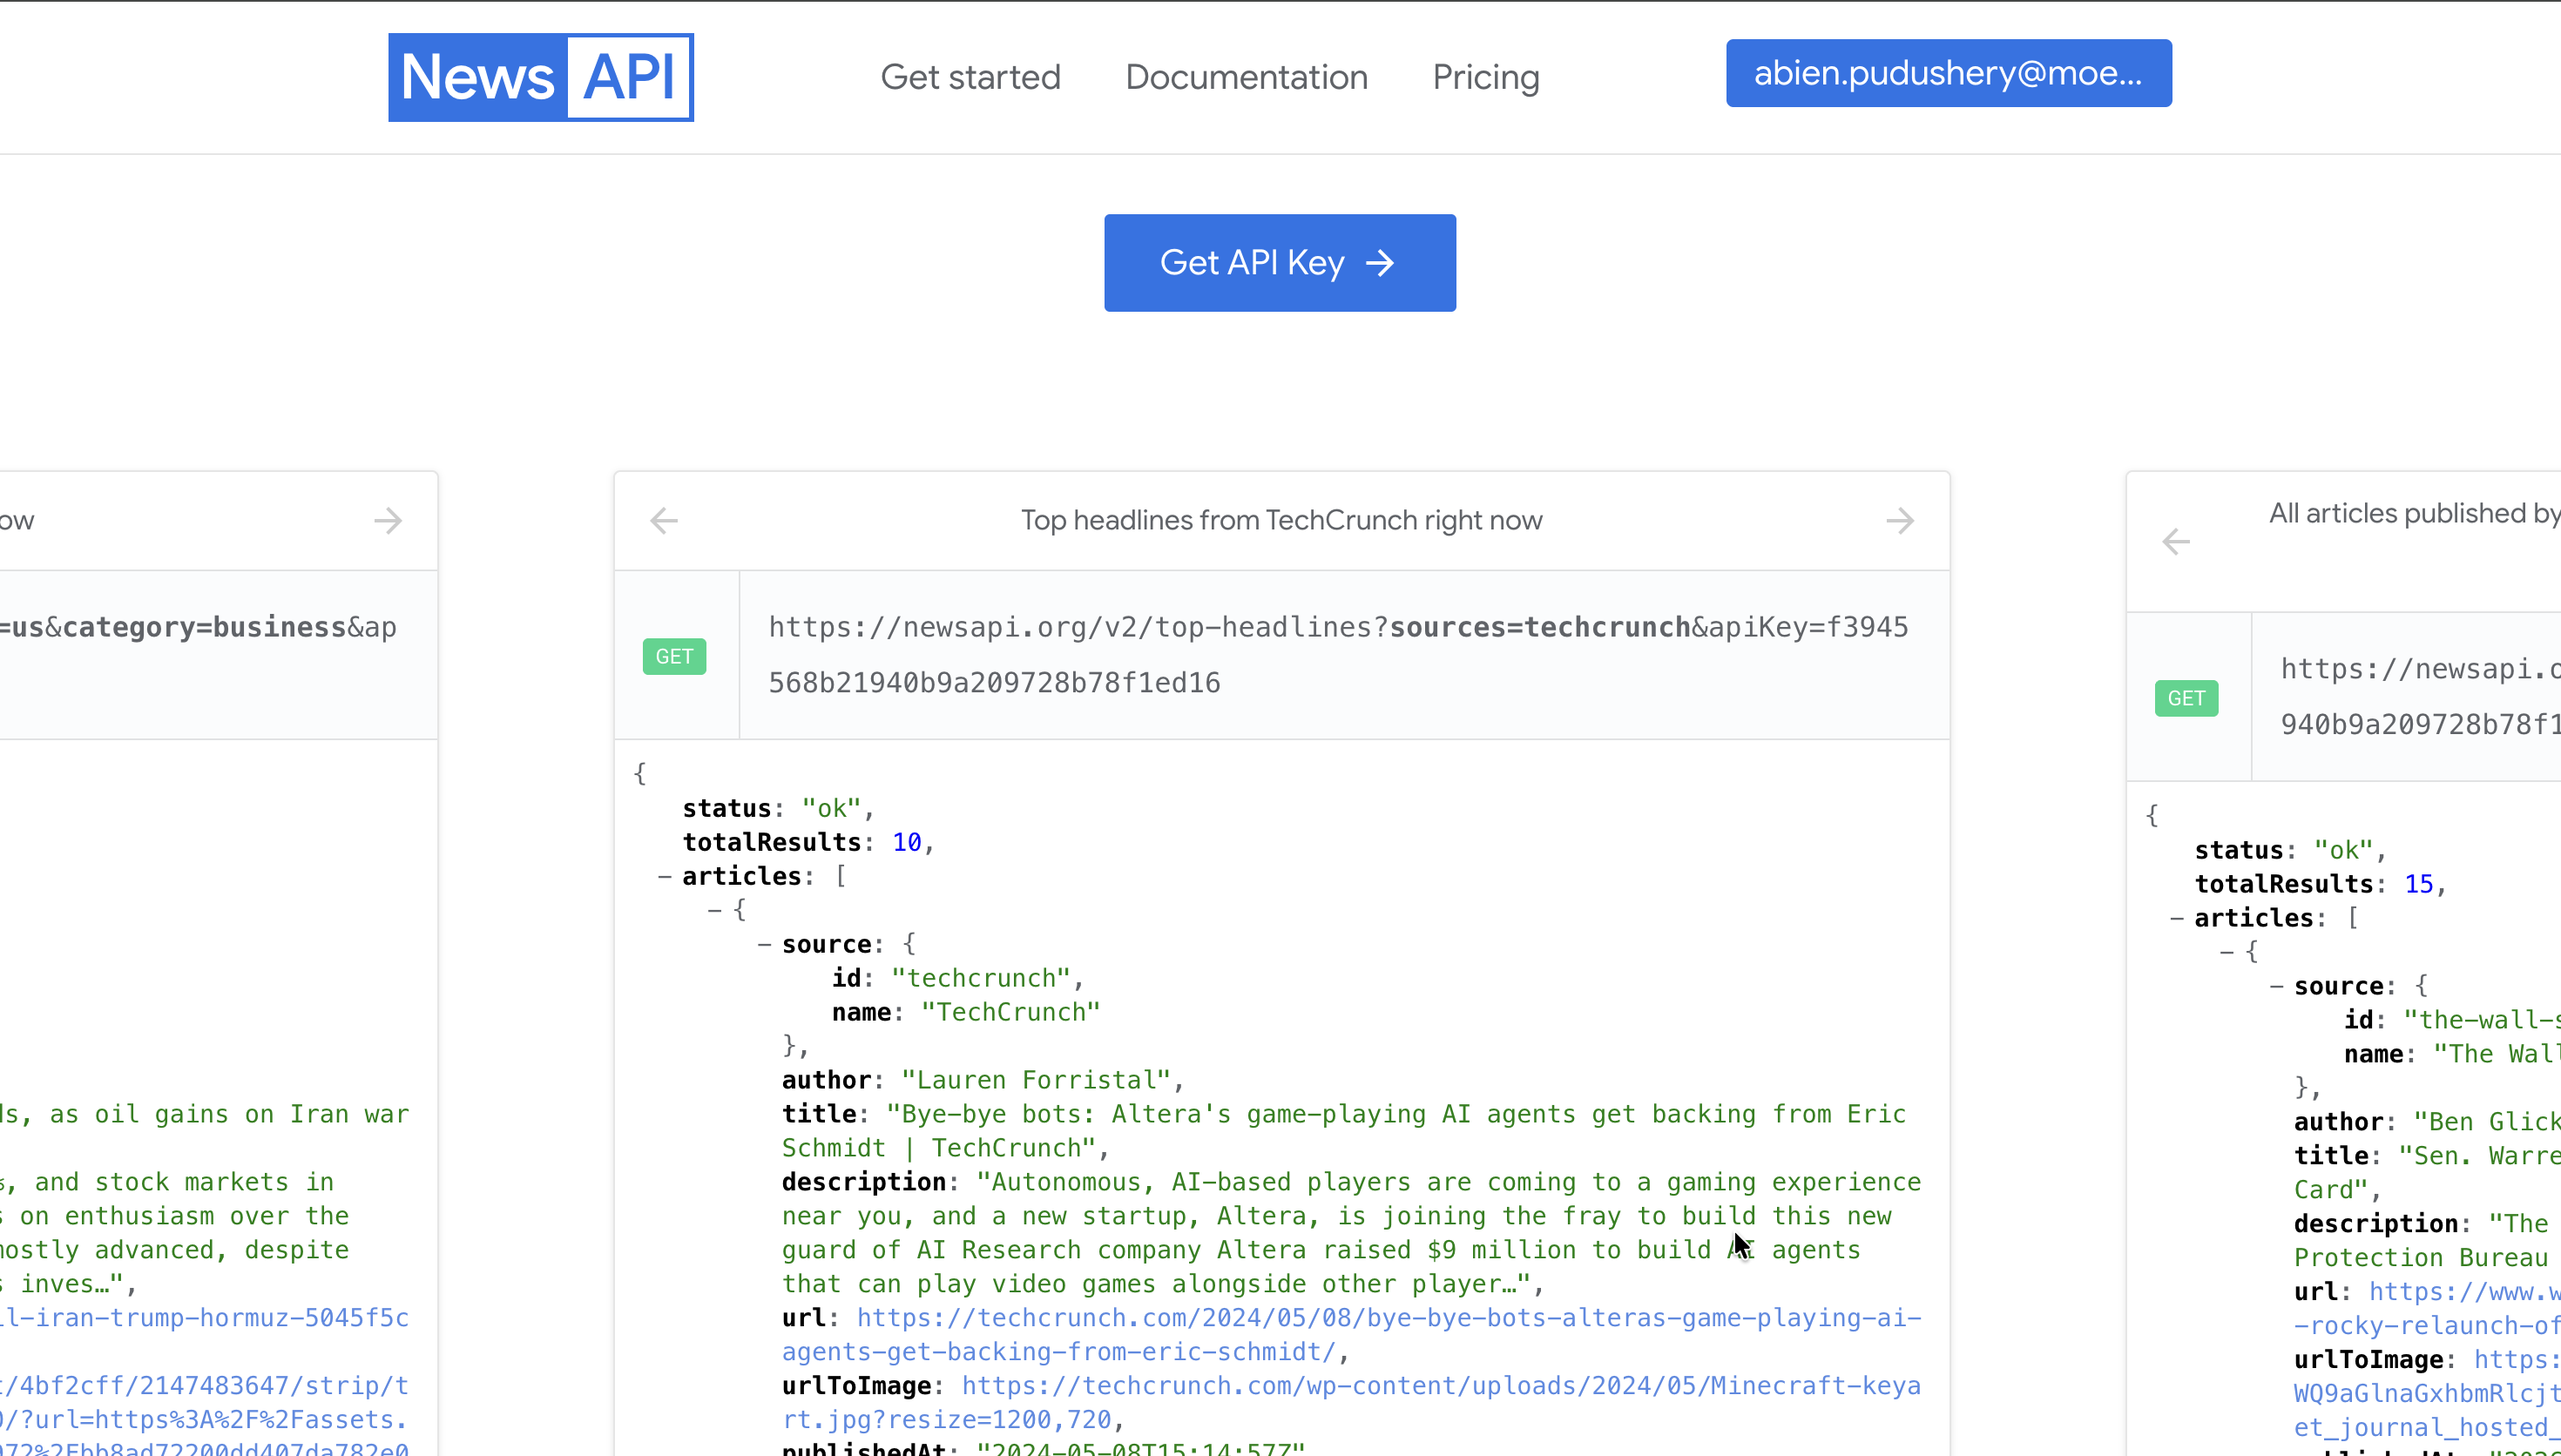Click the id value "techcrunch"

pyautogui.click(x=980, y=979)
